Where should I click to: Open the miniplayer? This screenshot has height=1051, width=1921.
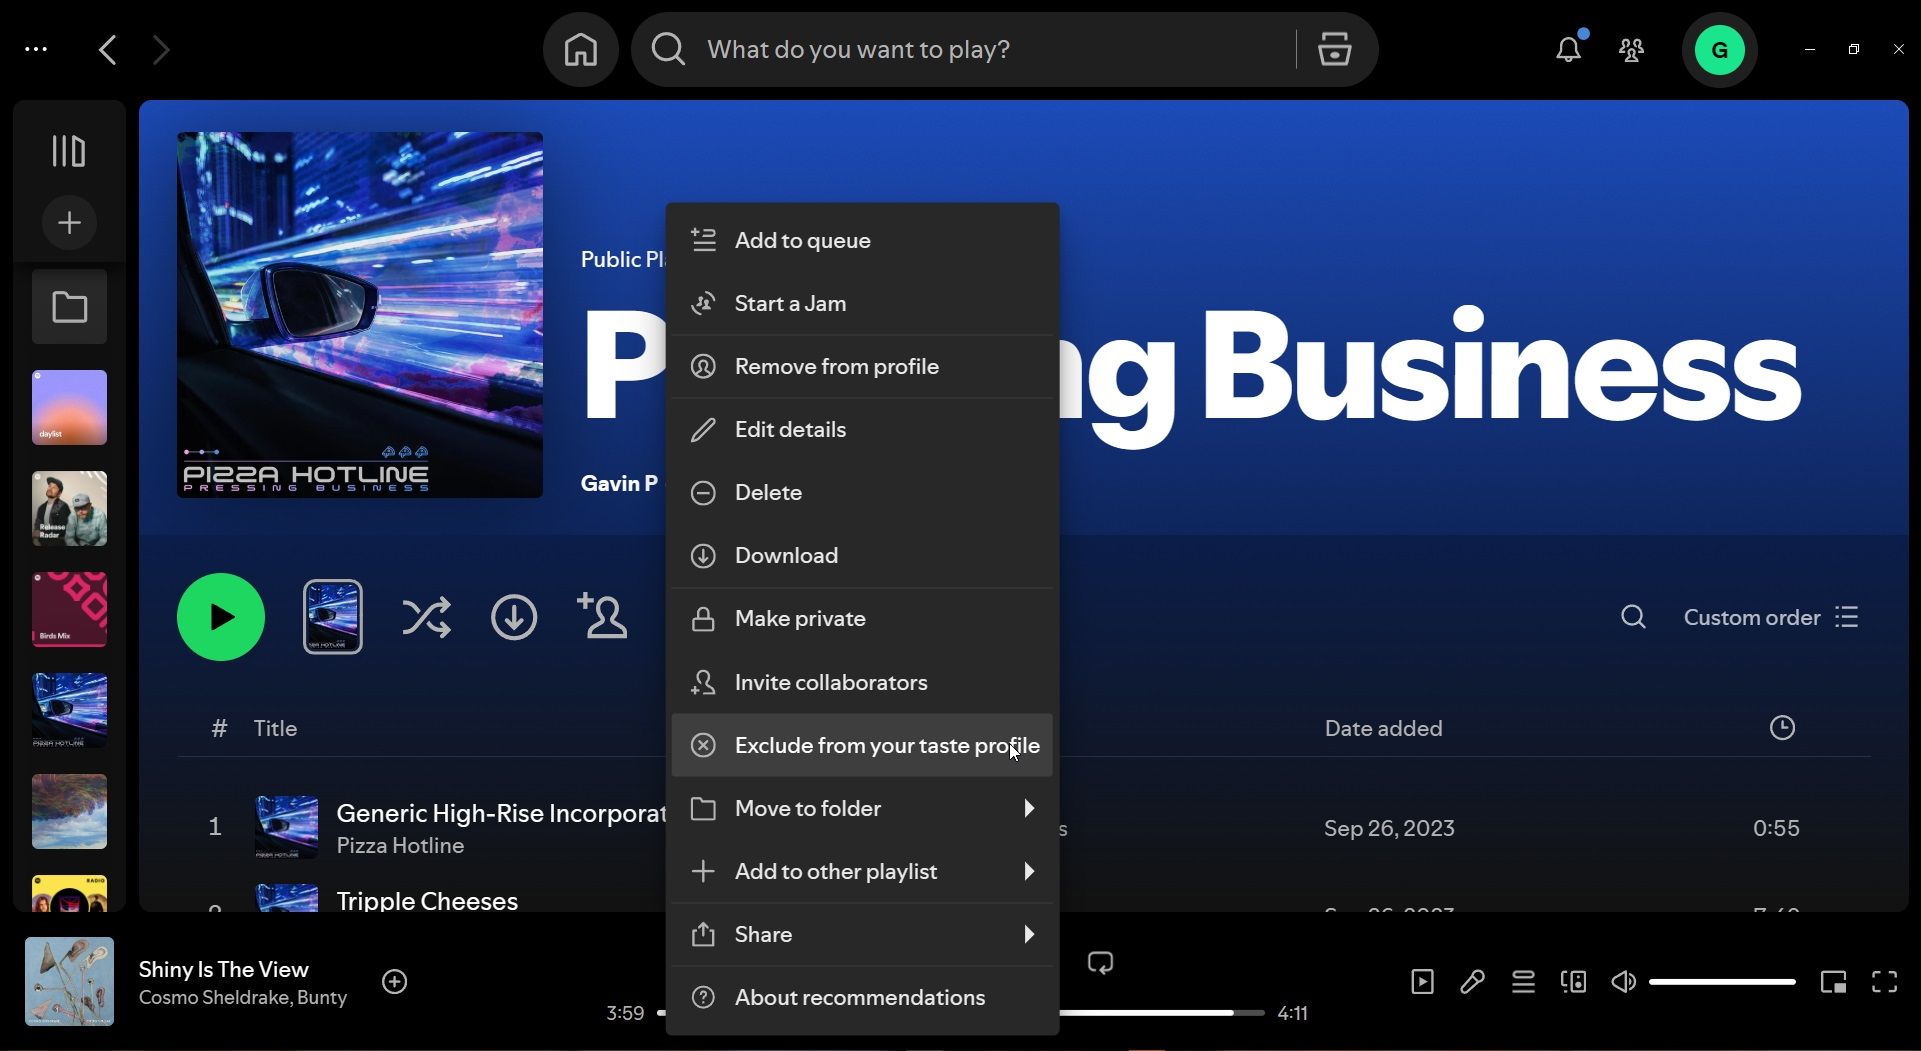point(1833,982)
